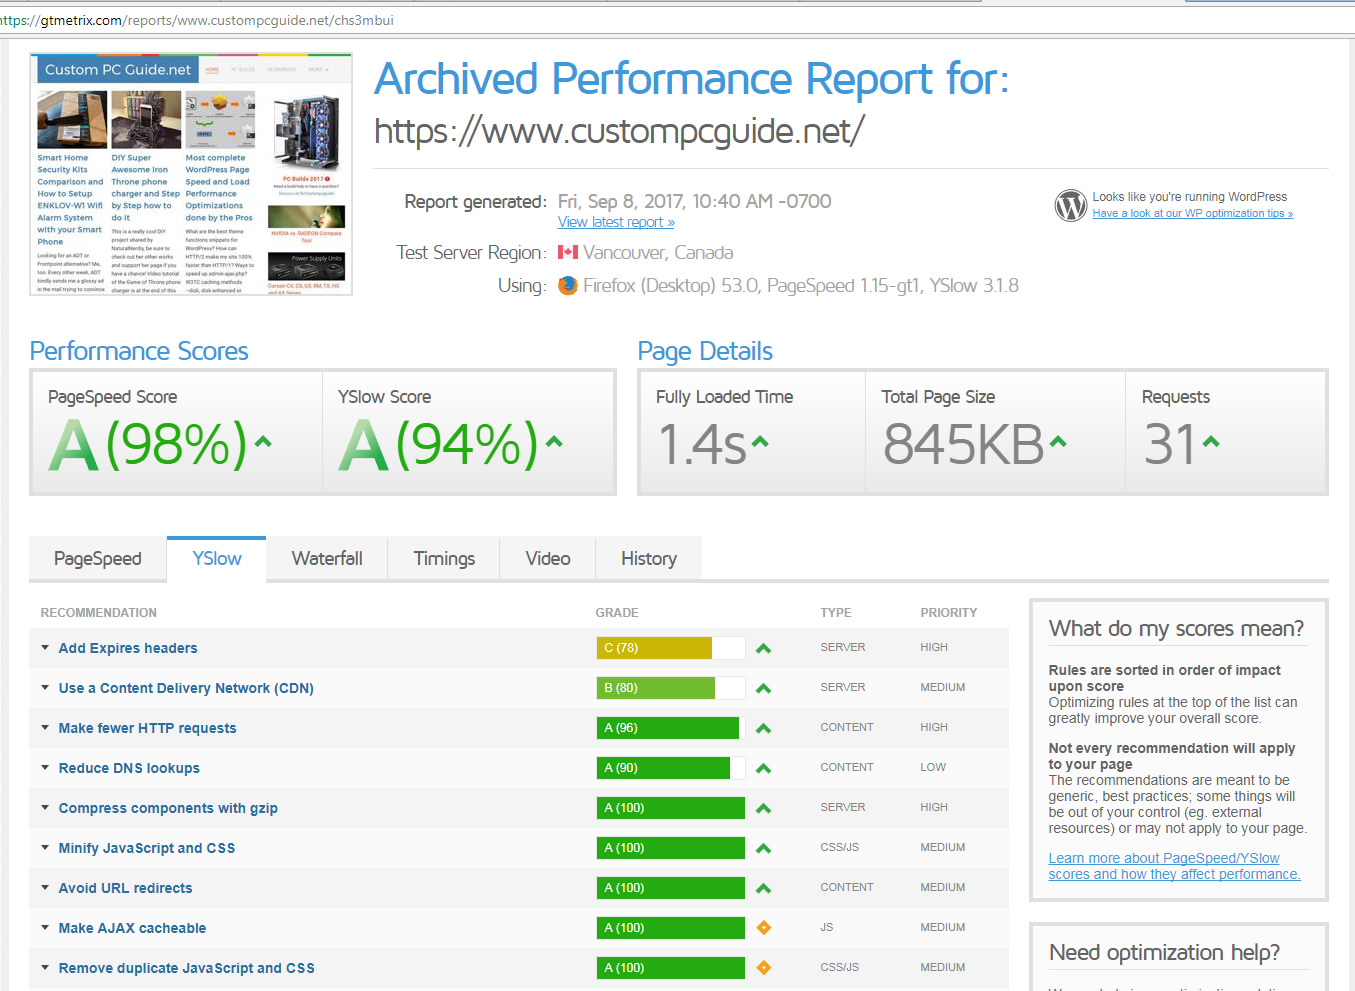Click the 845KB total page size value
This screenshot has height=991, width=1355.
pyautogui.click(x=964, y=444)
